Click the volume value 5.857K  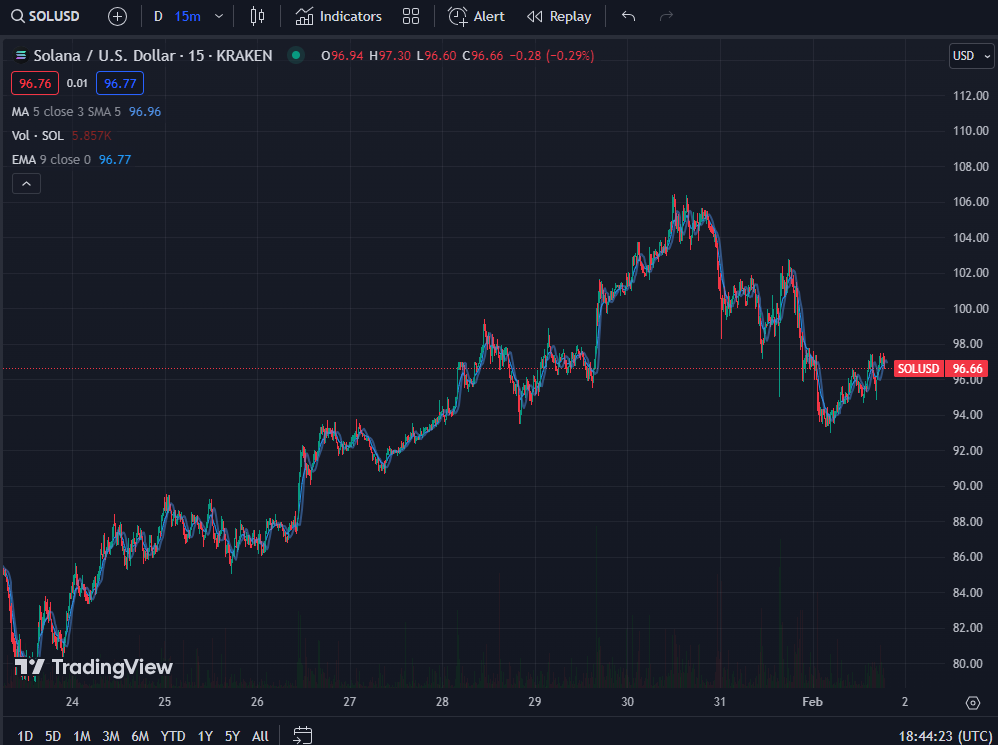pyautogui.click(x=92, y=136)
